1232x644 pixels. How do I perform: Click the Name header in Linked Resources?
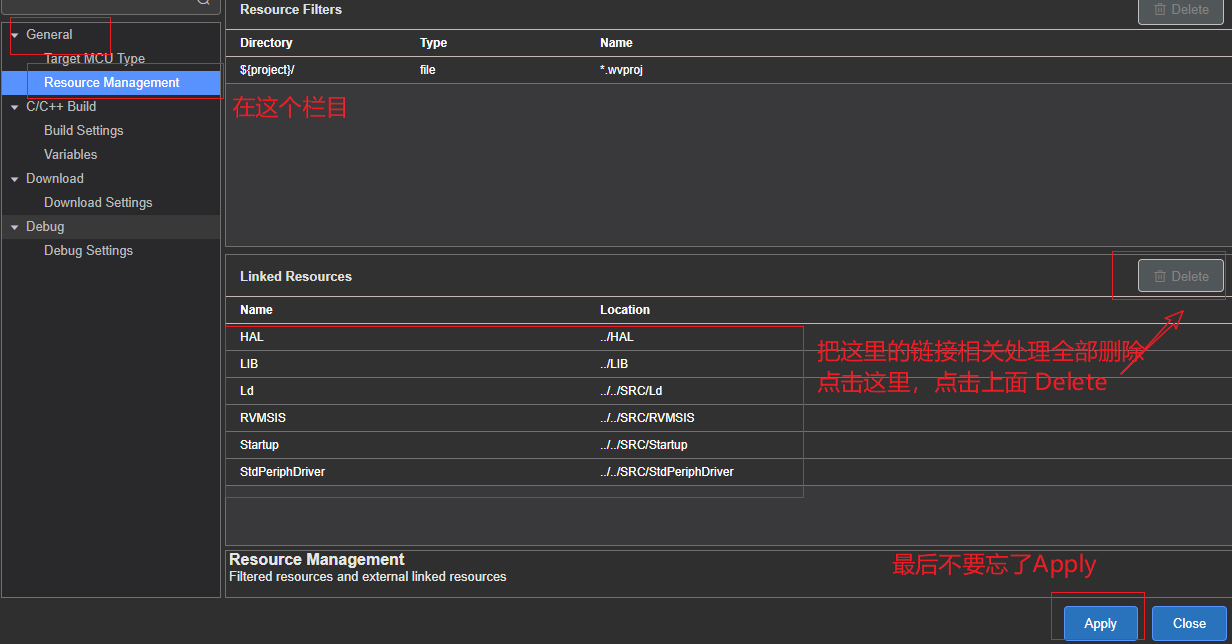[x=256, y=310]
